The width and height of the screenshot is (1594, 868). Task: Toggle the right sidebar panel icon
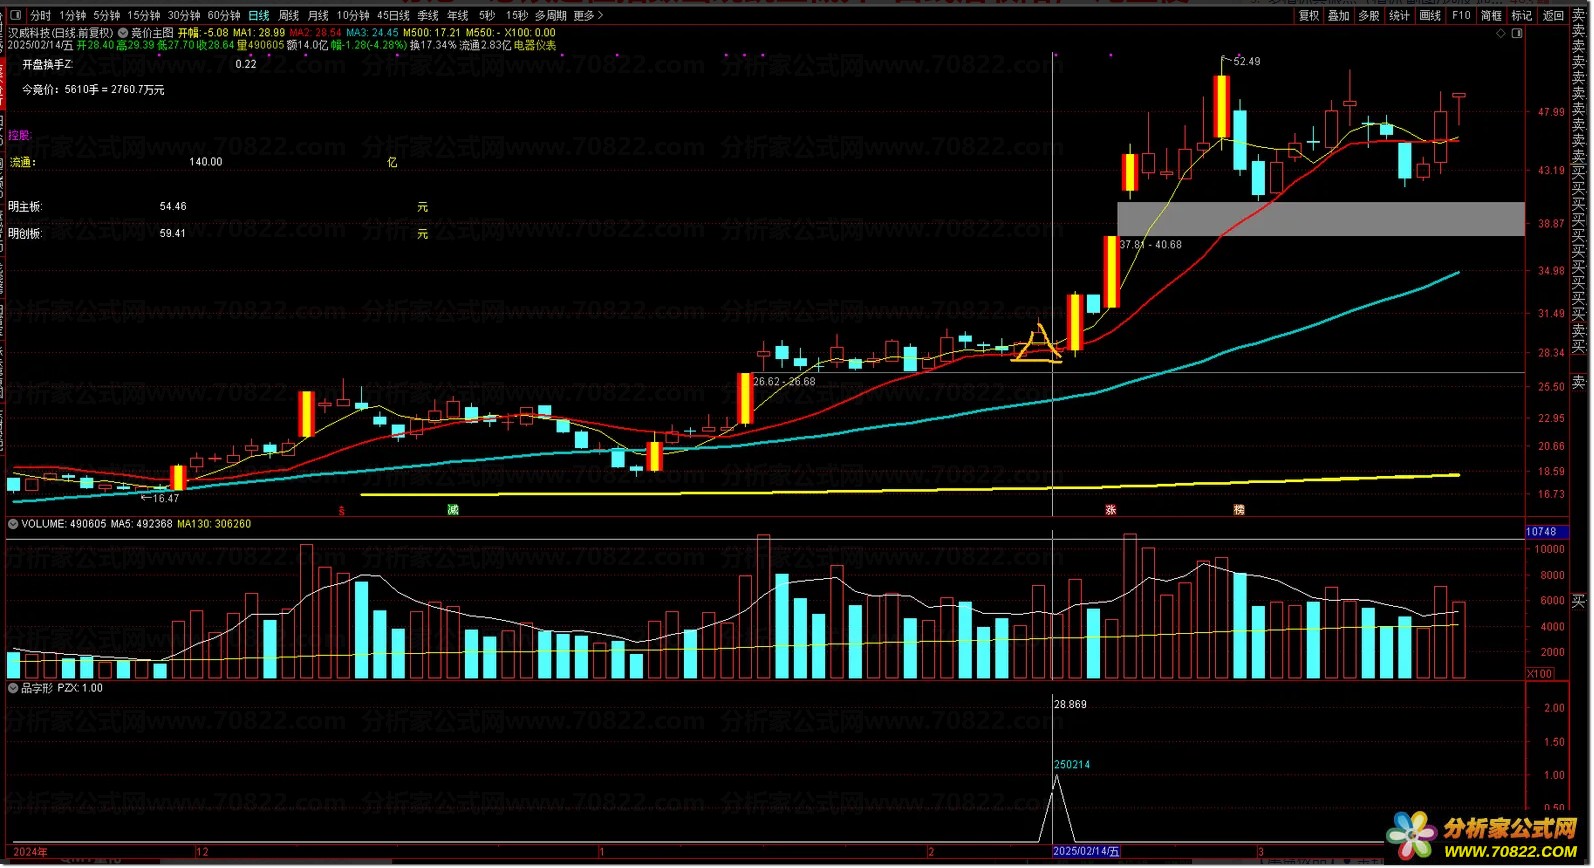[x=1517, y=33]
